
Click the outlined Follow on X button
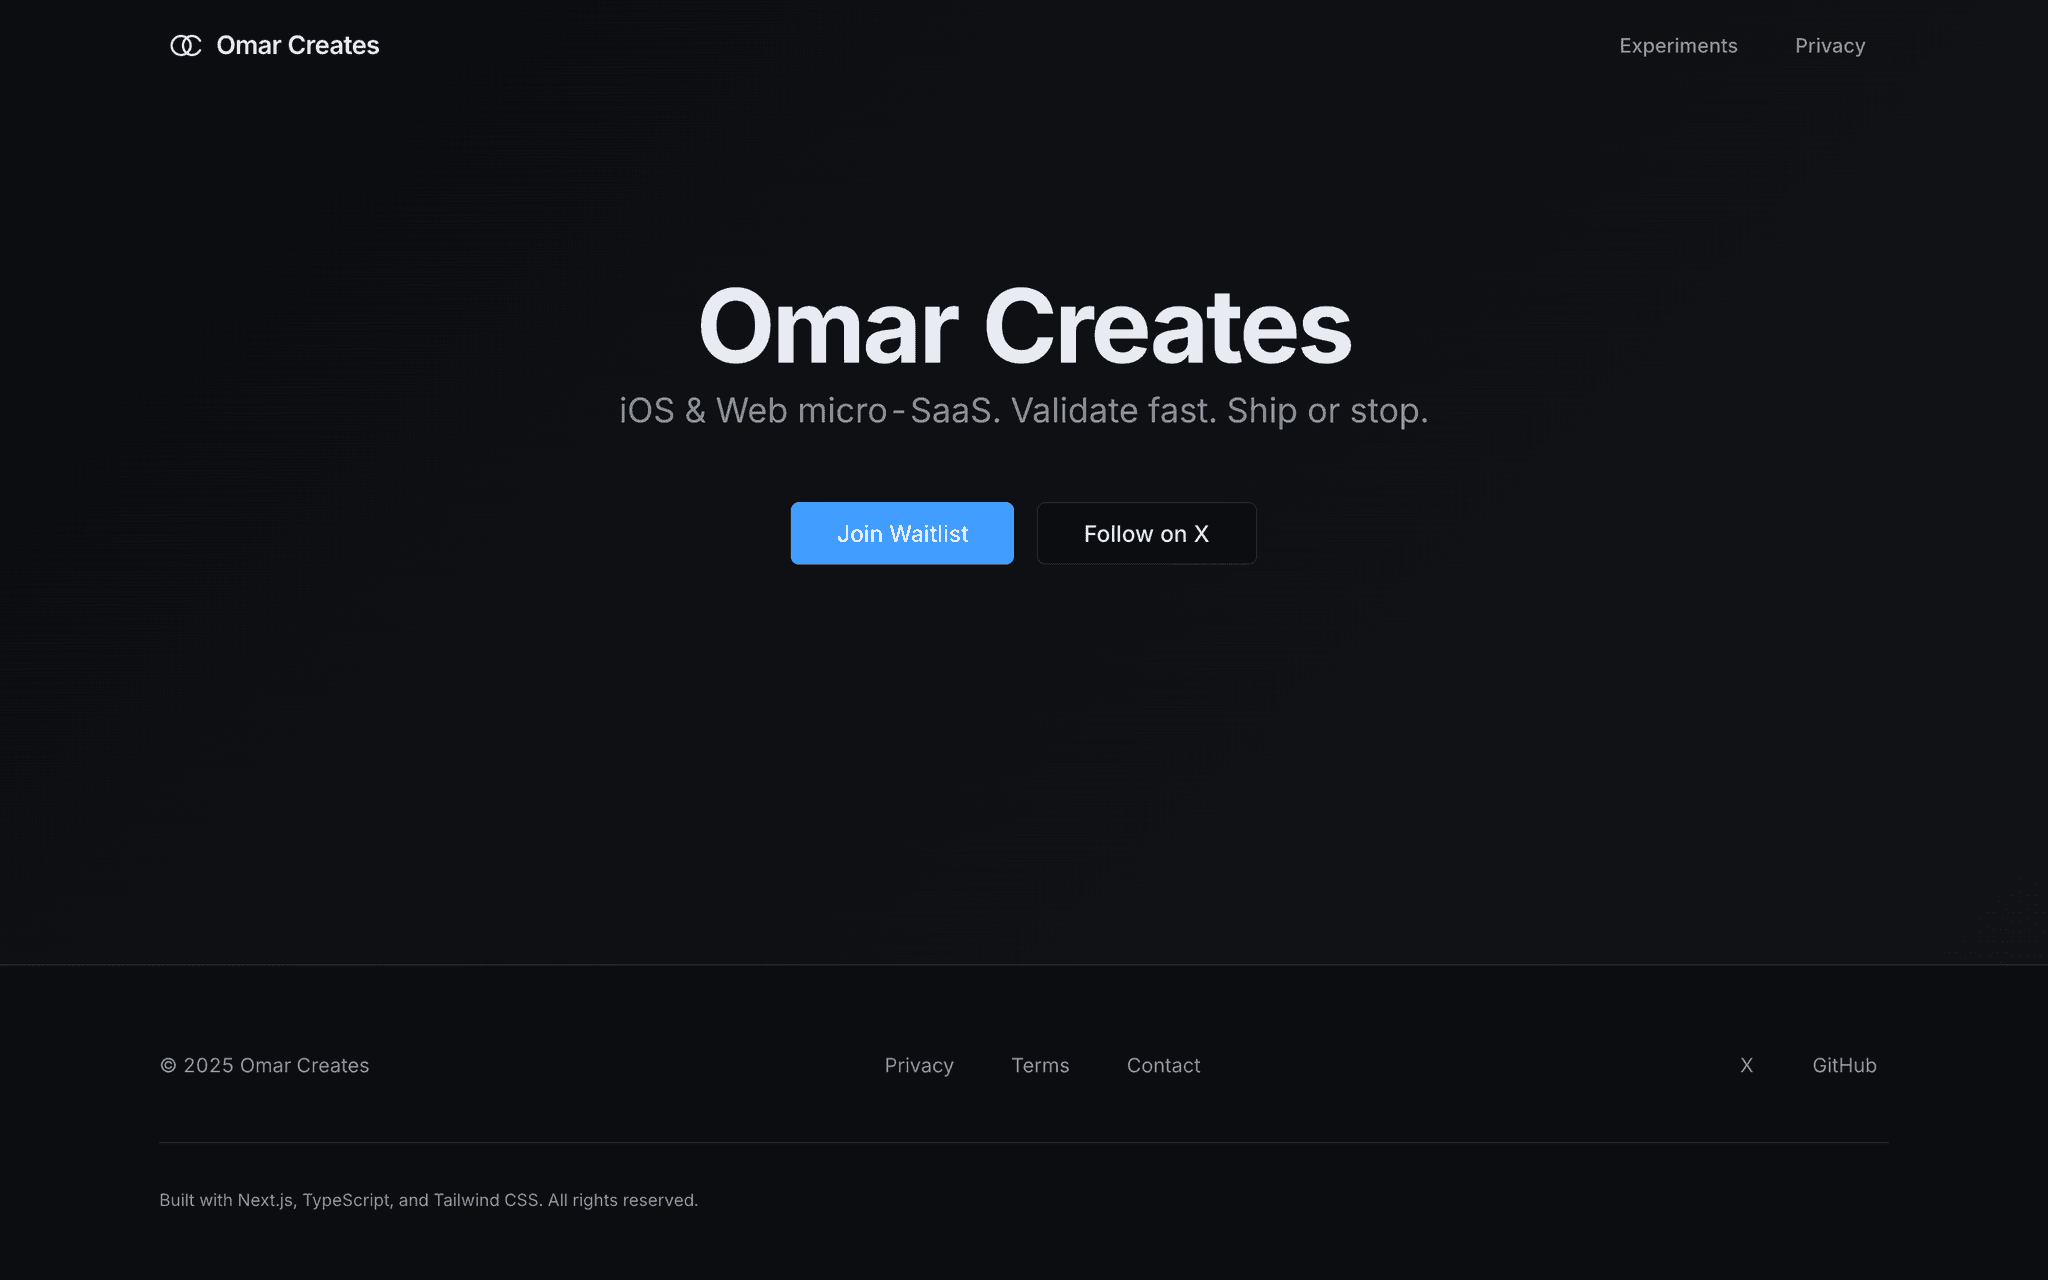click(x=1146, y=533)
